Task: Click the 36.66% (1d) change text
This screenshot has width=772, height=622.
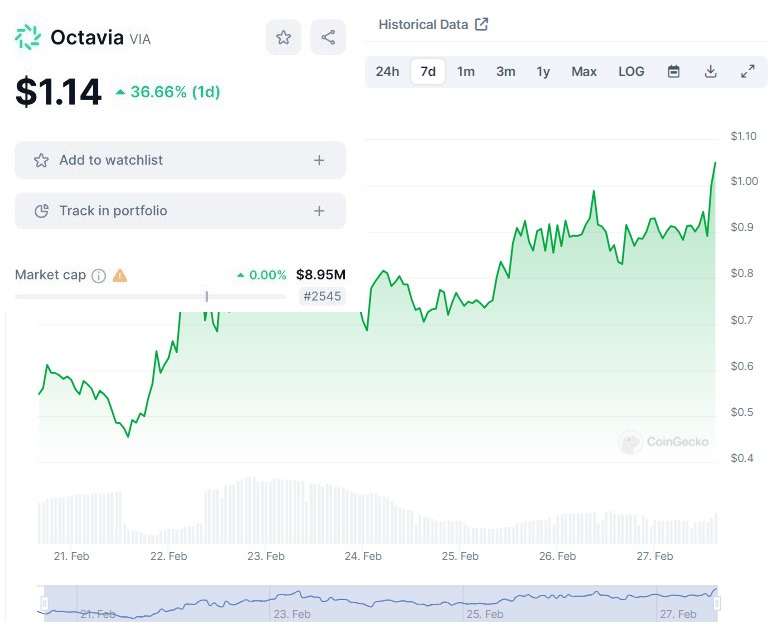Action: (175, 92)
